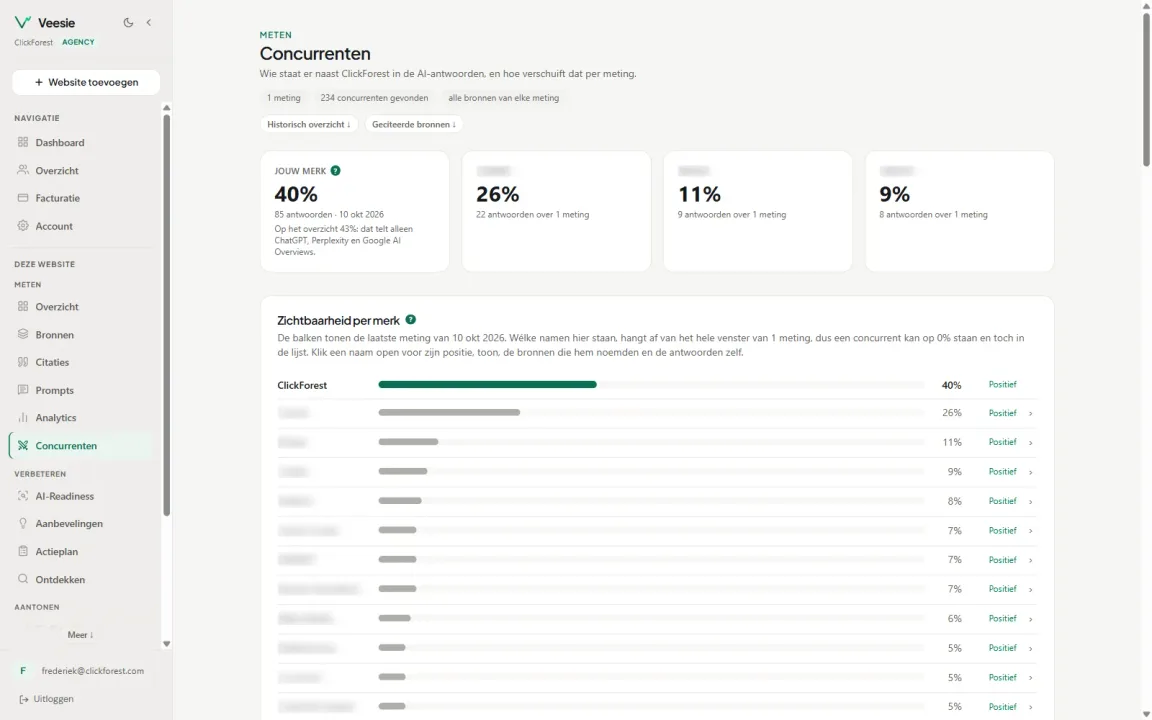Expand the 11% competitor row chevron
1152x720 pixels.
point(1031,442)
